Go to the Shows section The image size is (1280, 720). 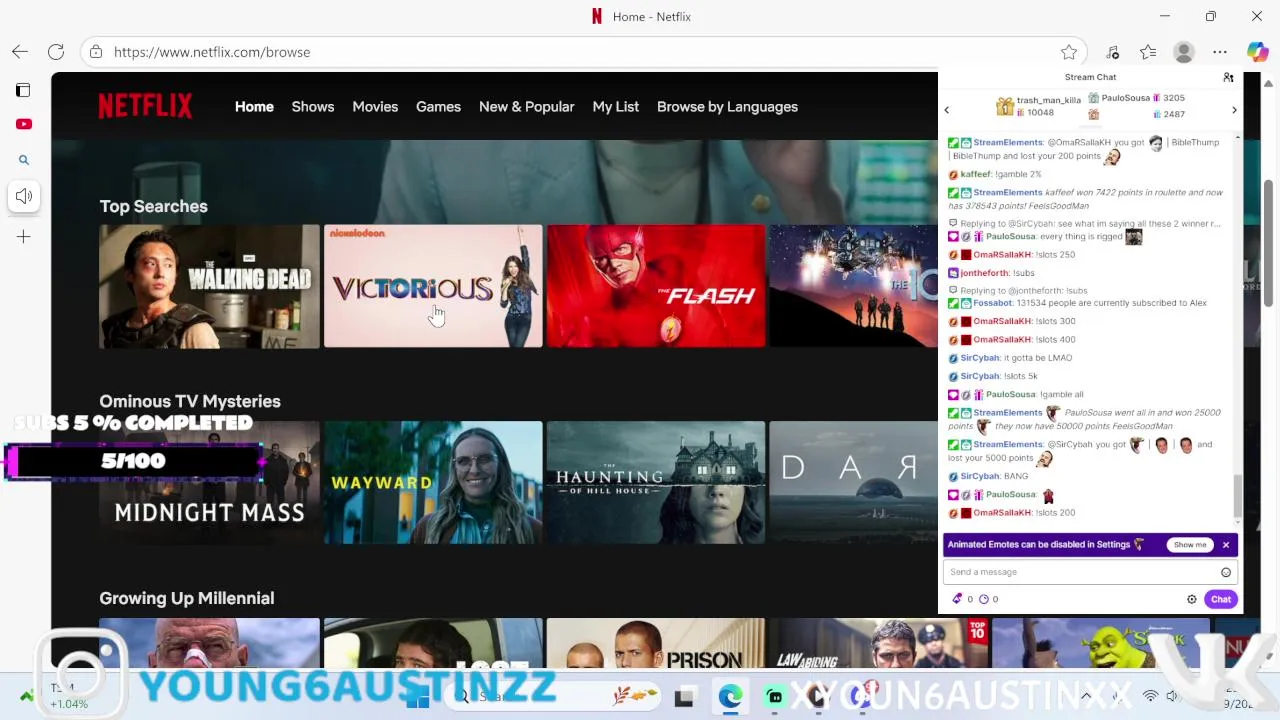coord(313,107)
